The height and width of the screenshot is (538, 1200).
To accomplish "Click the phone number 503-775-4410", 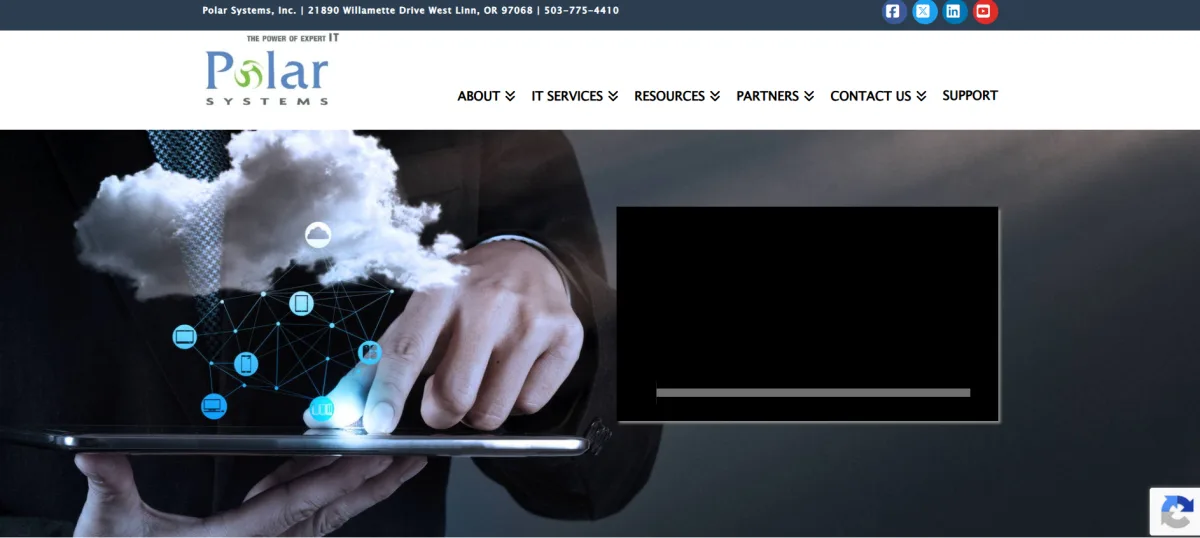I will 581,11.
